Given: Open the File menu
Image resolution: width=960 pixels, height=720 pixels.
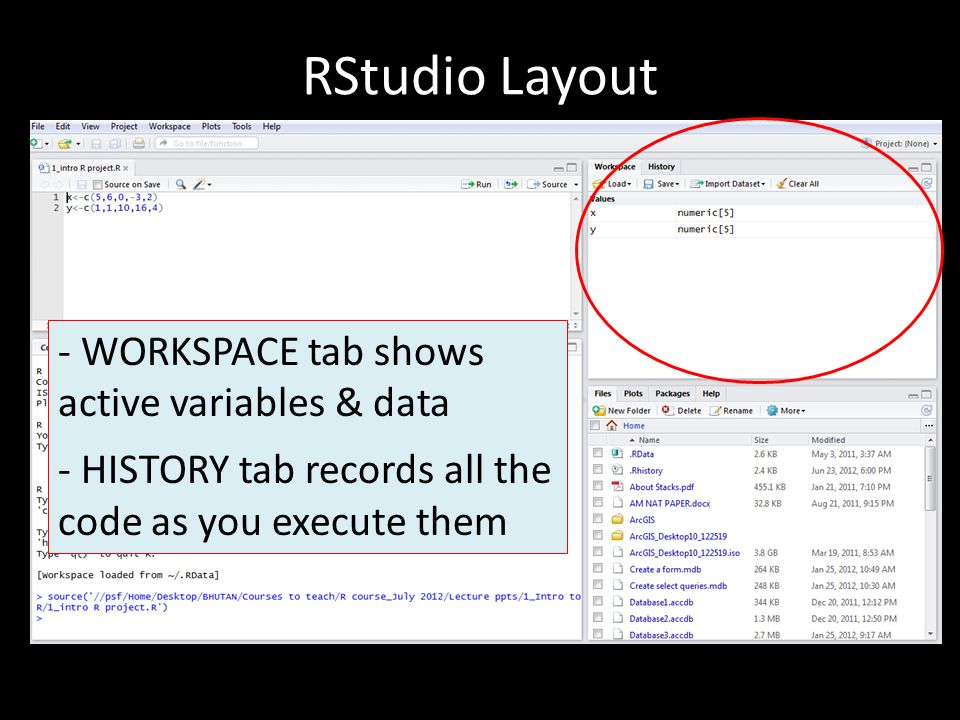Looking at the screenshot, I should tap(38, 127).
